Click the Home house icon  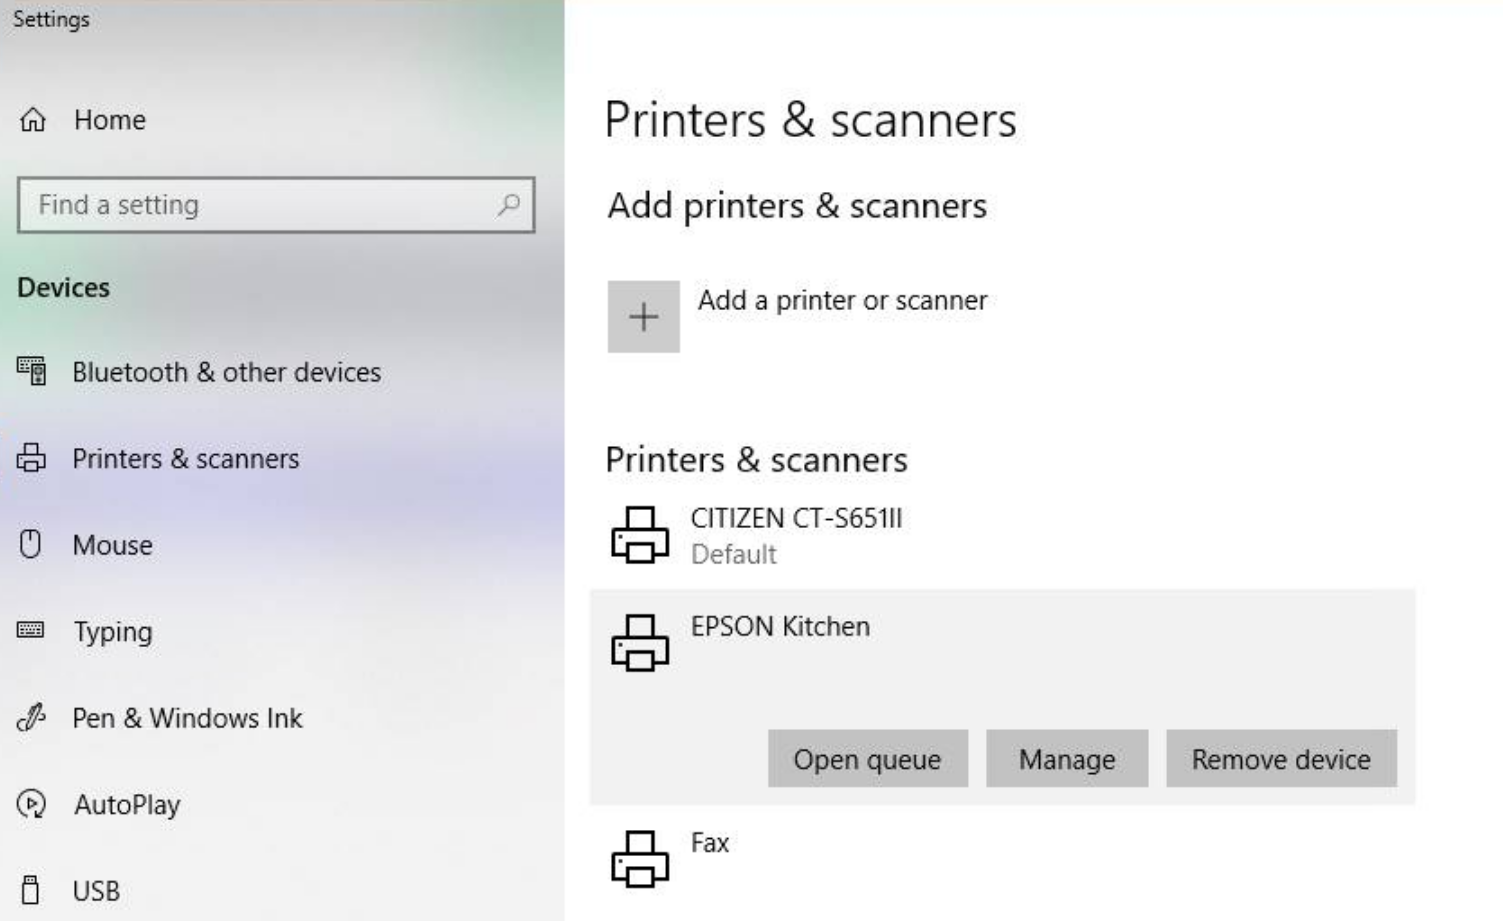coord(33,120)
